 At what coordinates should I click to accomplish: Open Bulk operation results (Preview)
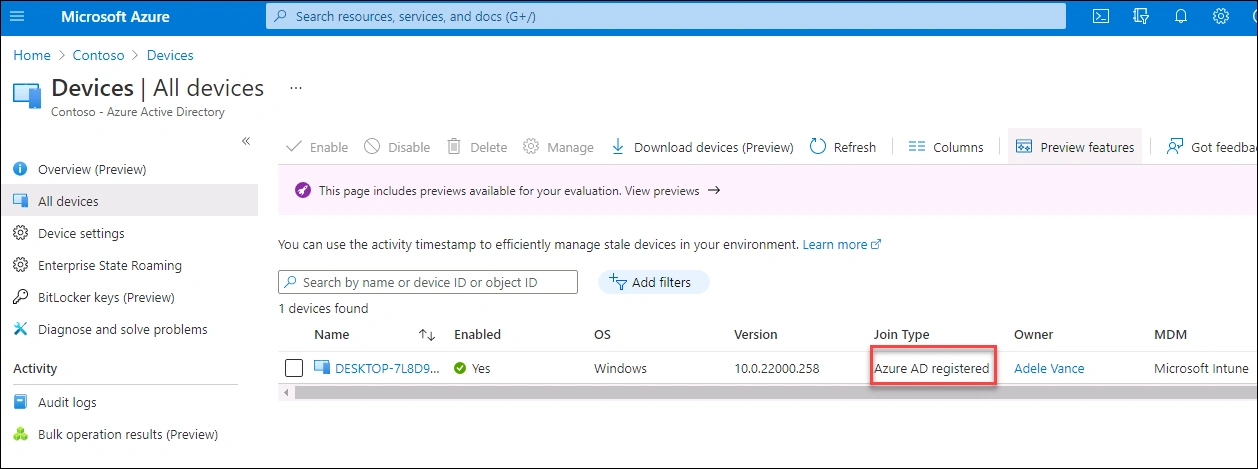click(129, 434)
